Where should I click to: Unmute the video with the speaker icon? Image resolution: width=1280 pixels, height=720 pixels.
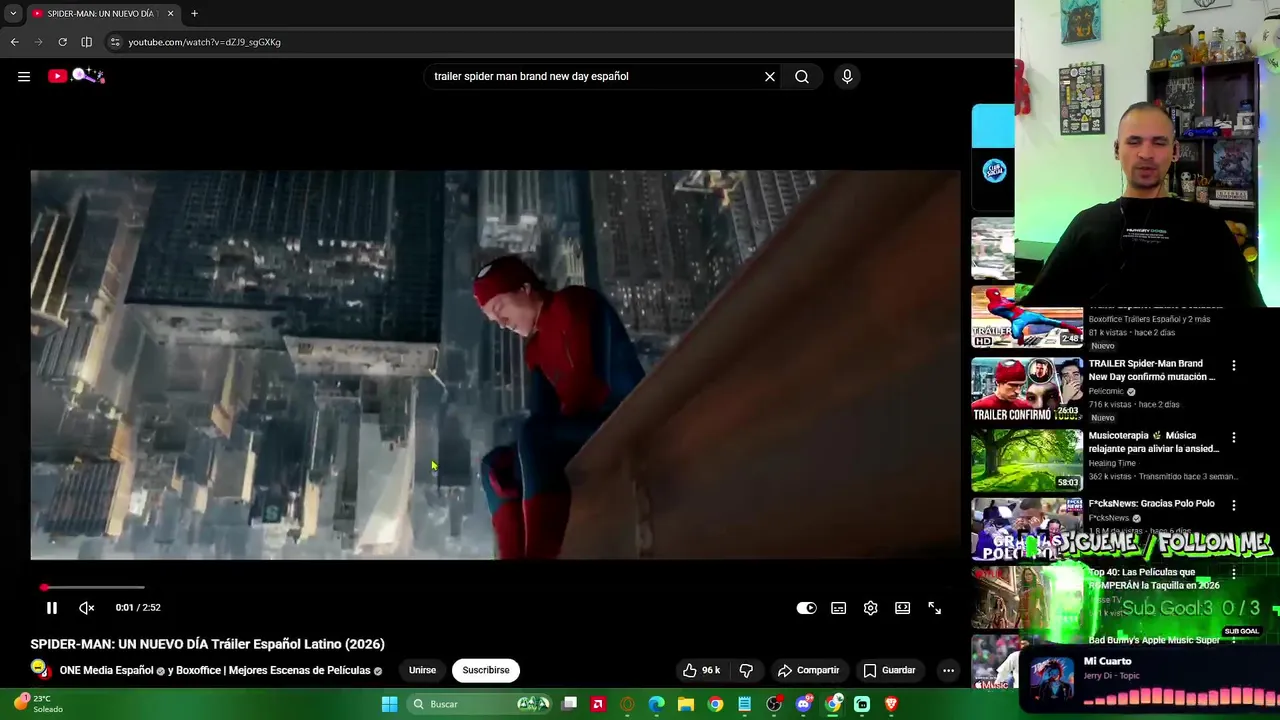[x=87, y=608]
